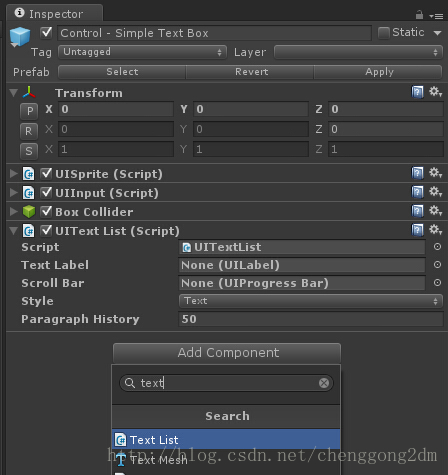448x475 pixels.
Task: Open the Style dropdown set to Text
Action: [x=311, y=301]
